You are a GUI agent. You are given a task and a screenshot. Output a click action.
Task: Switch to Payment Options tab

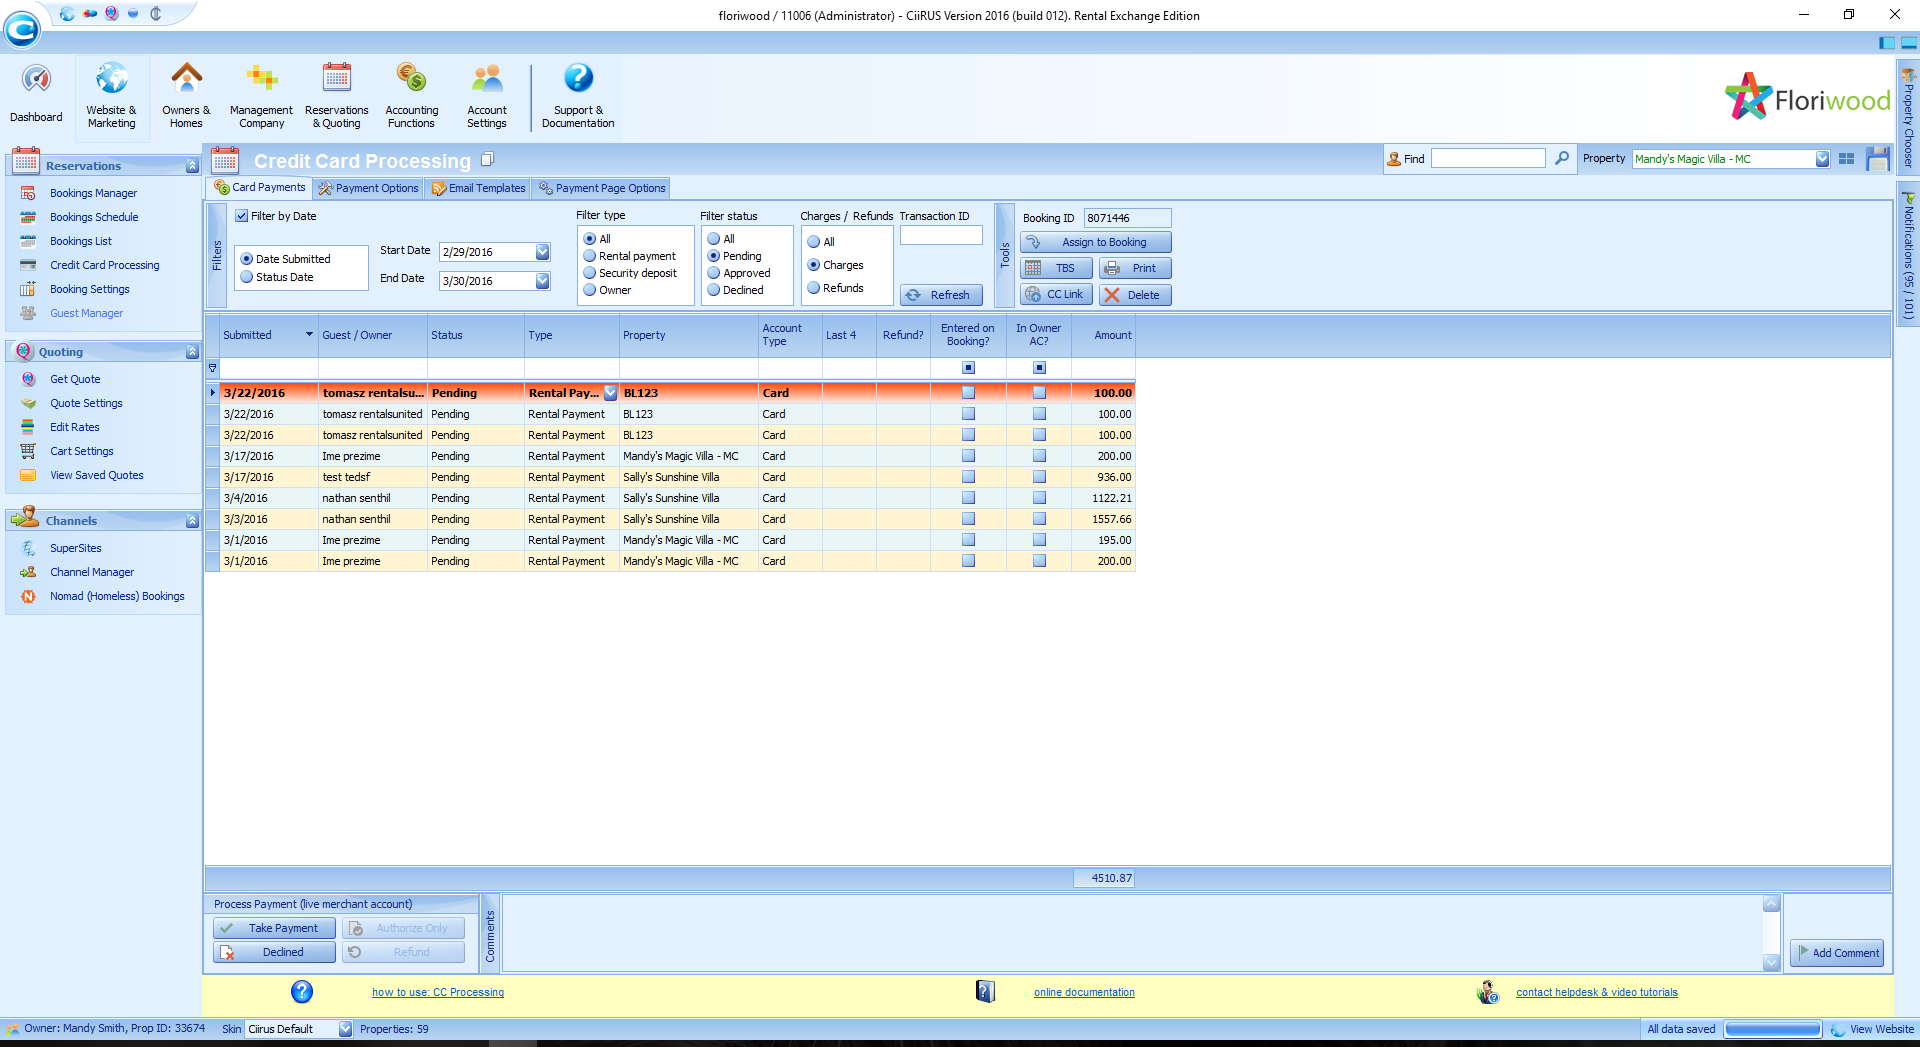coord(368,188)
